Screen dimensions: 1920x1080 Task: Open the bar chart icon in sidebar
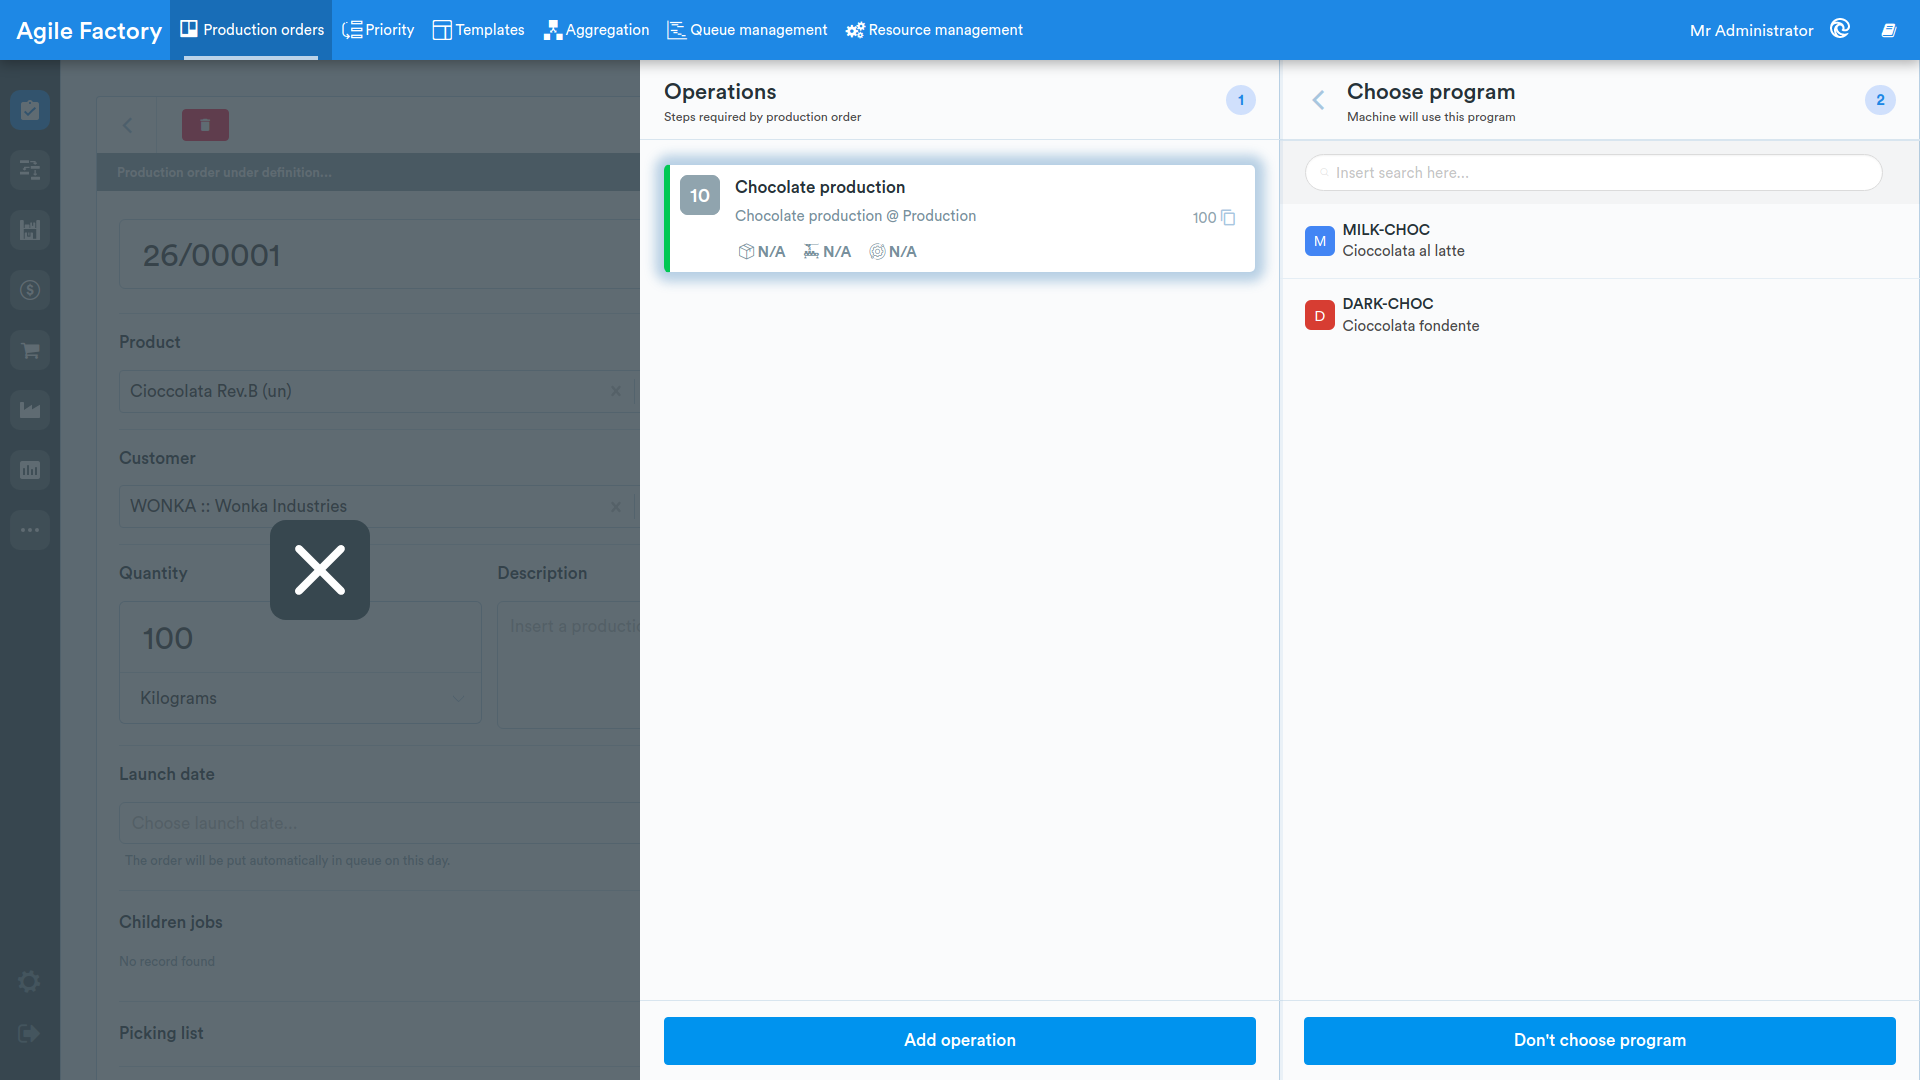click(x=30, y=470)
